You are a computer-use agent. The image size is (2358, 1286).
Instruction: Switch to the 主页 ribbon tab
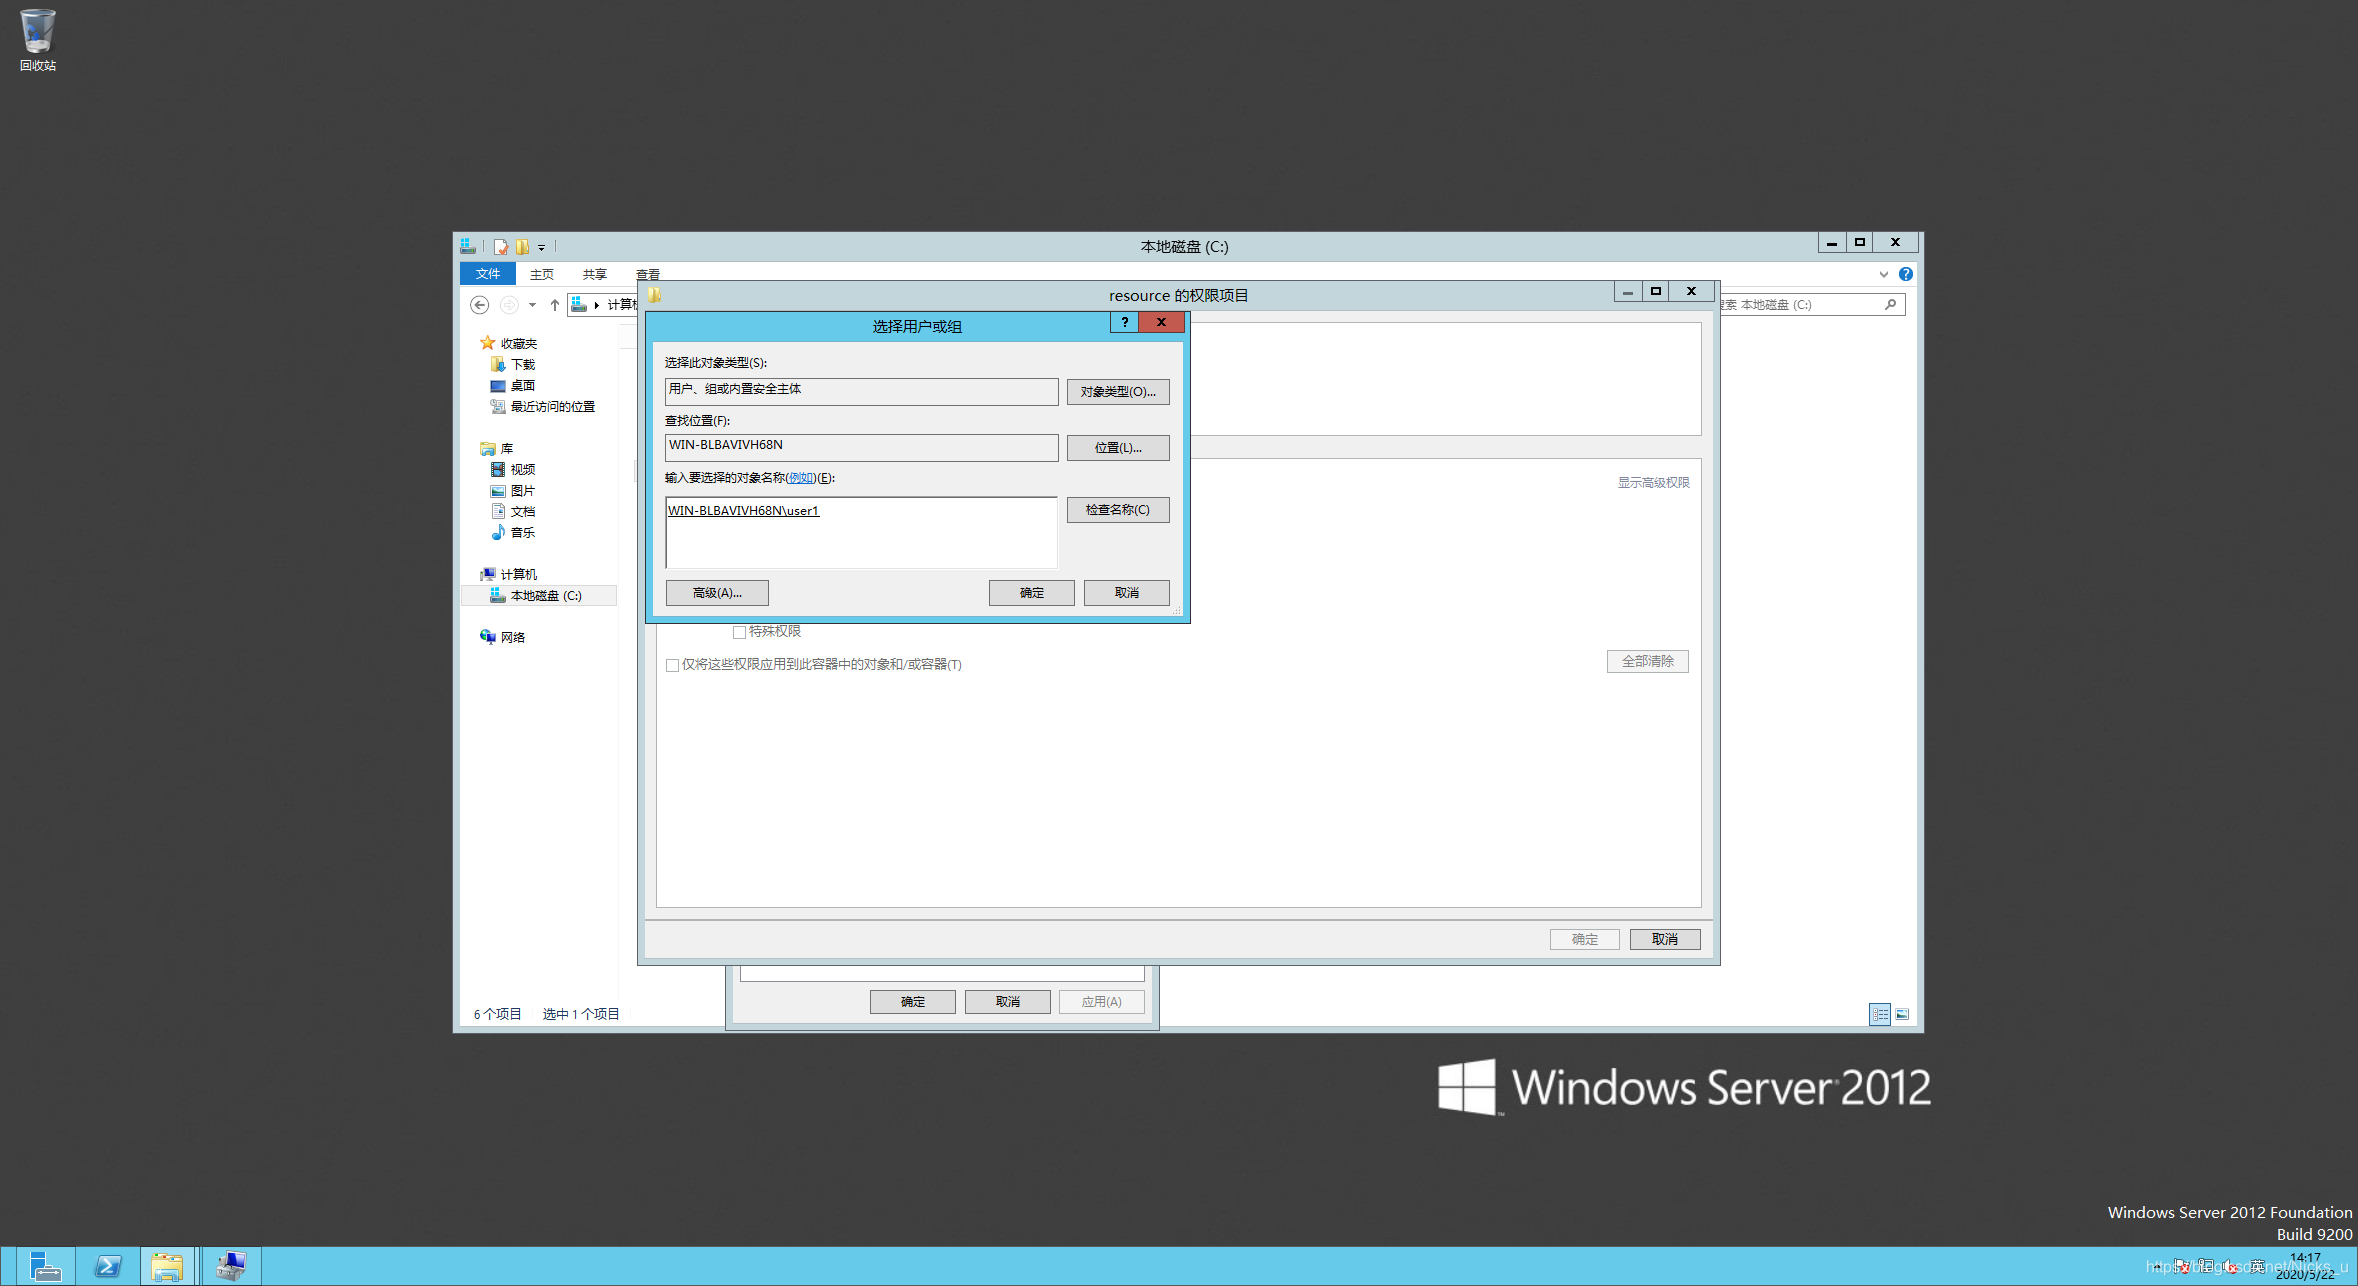tap(542, 274)
